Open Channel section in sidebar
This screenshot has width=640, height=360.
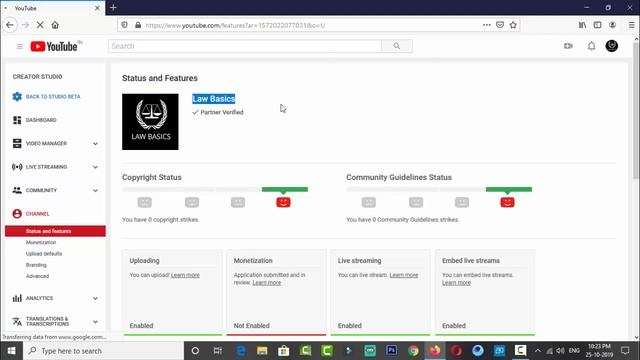(x=38, y=214)
